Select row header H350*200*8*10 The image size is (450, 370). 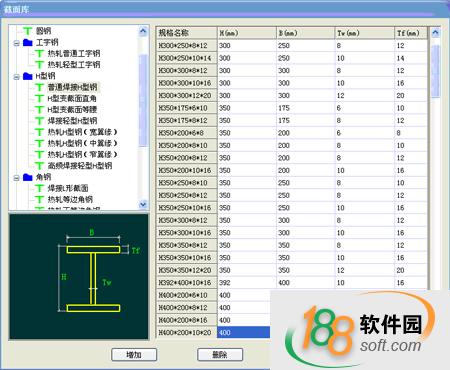pyautogui.click(x=186, y=145)
